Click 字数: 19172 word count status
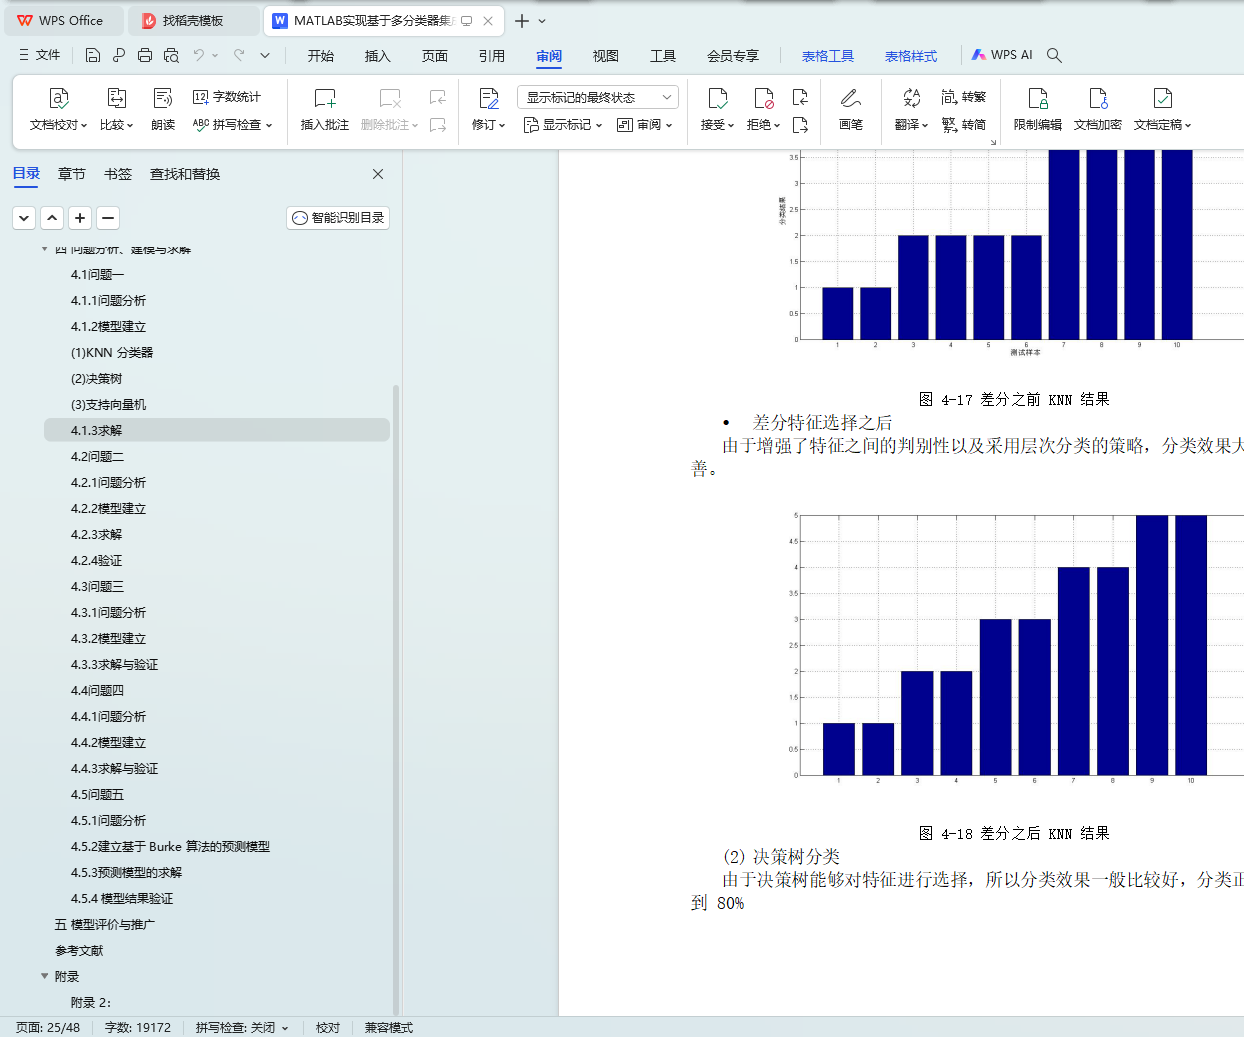 [138, 1027]
